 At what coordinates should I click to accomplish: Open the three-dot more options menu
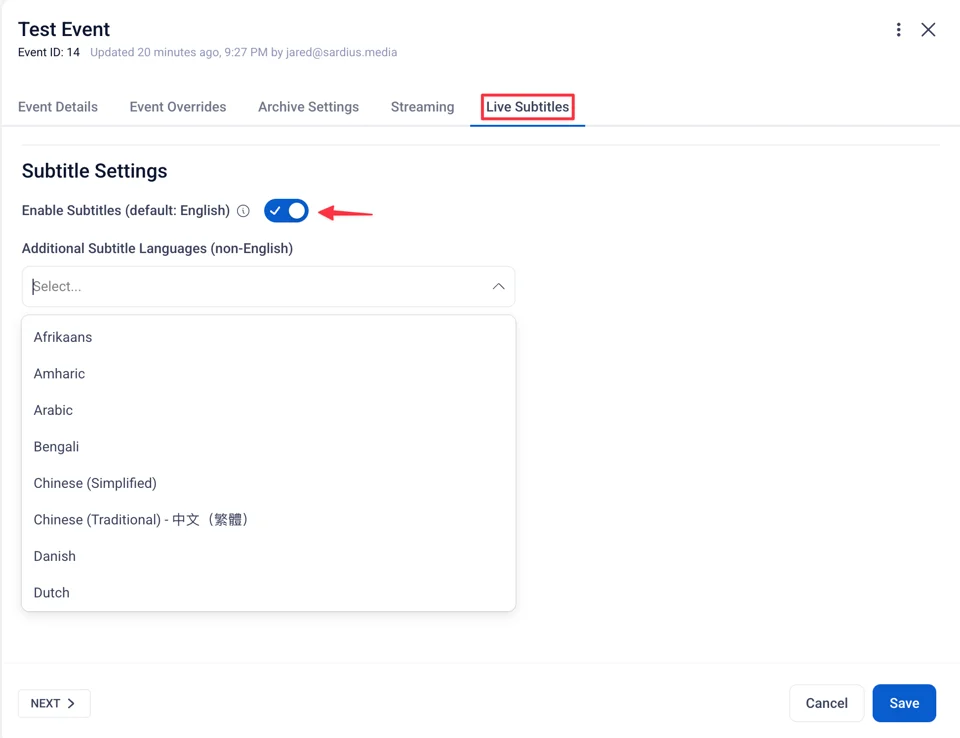(x=898, y=29)
